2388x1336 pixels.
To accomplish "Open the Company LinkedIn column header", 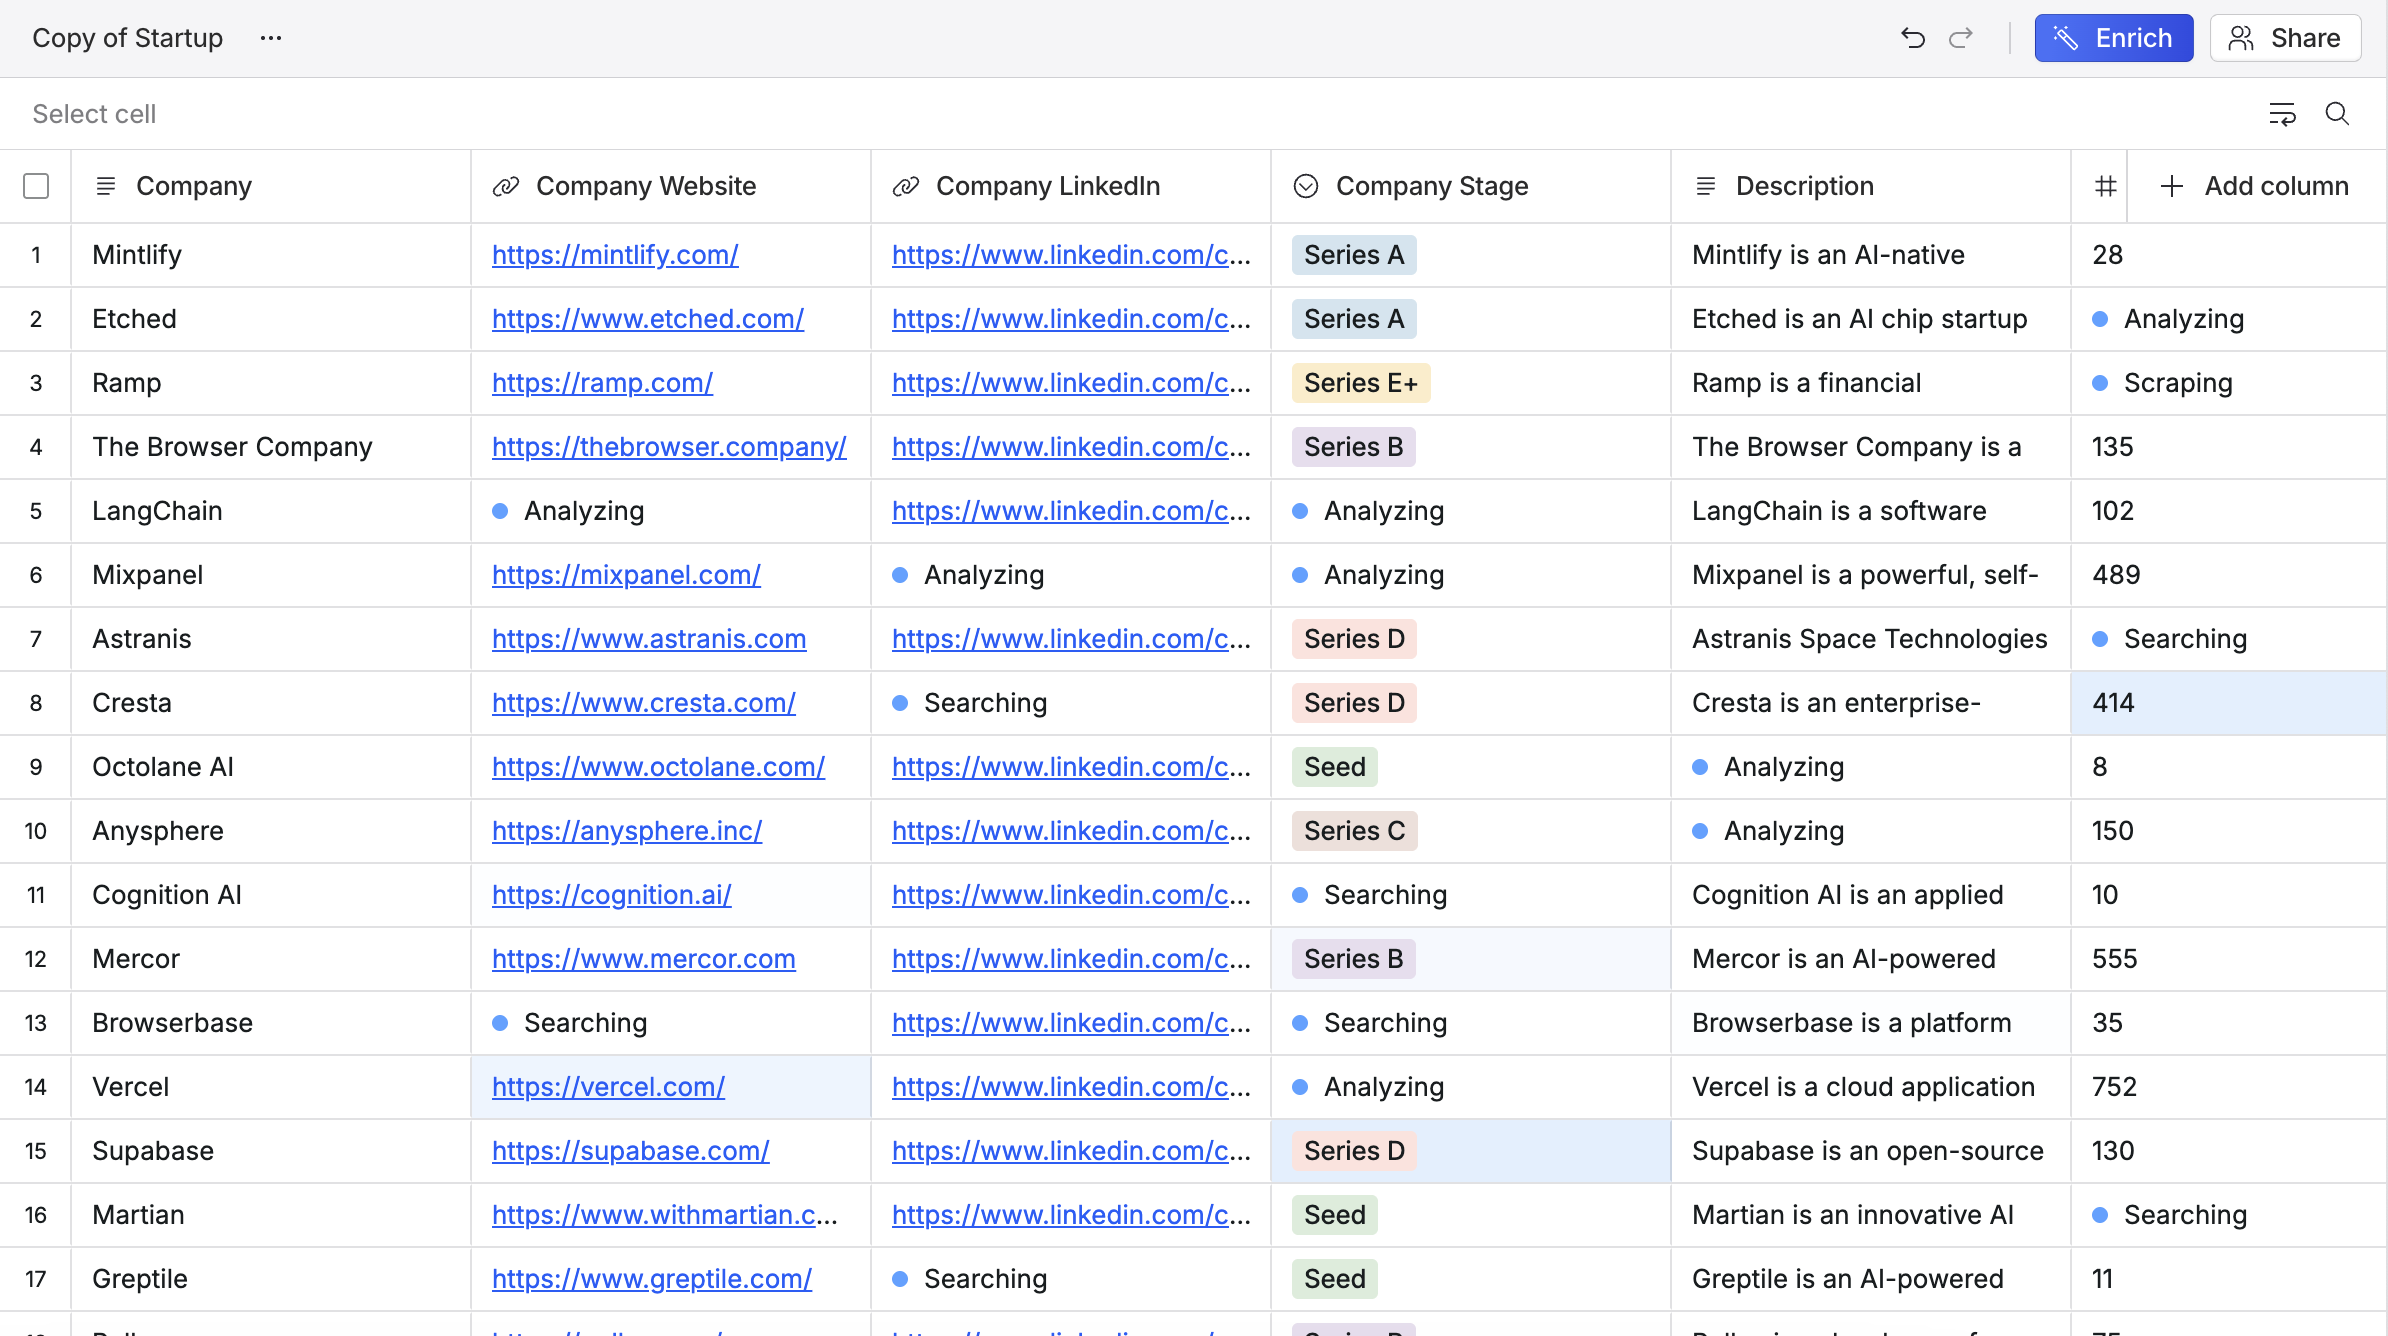I will click(x=1047, y=186).
